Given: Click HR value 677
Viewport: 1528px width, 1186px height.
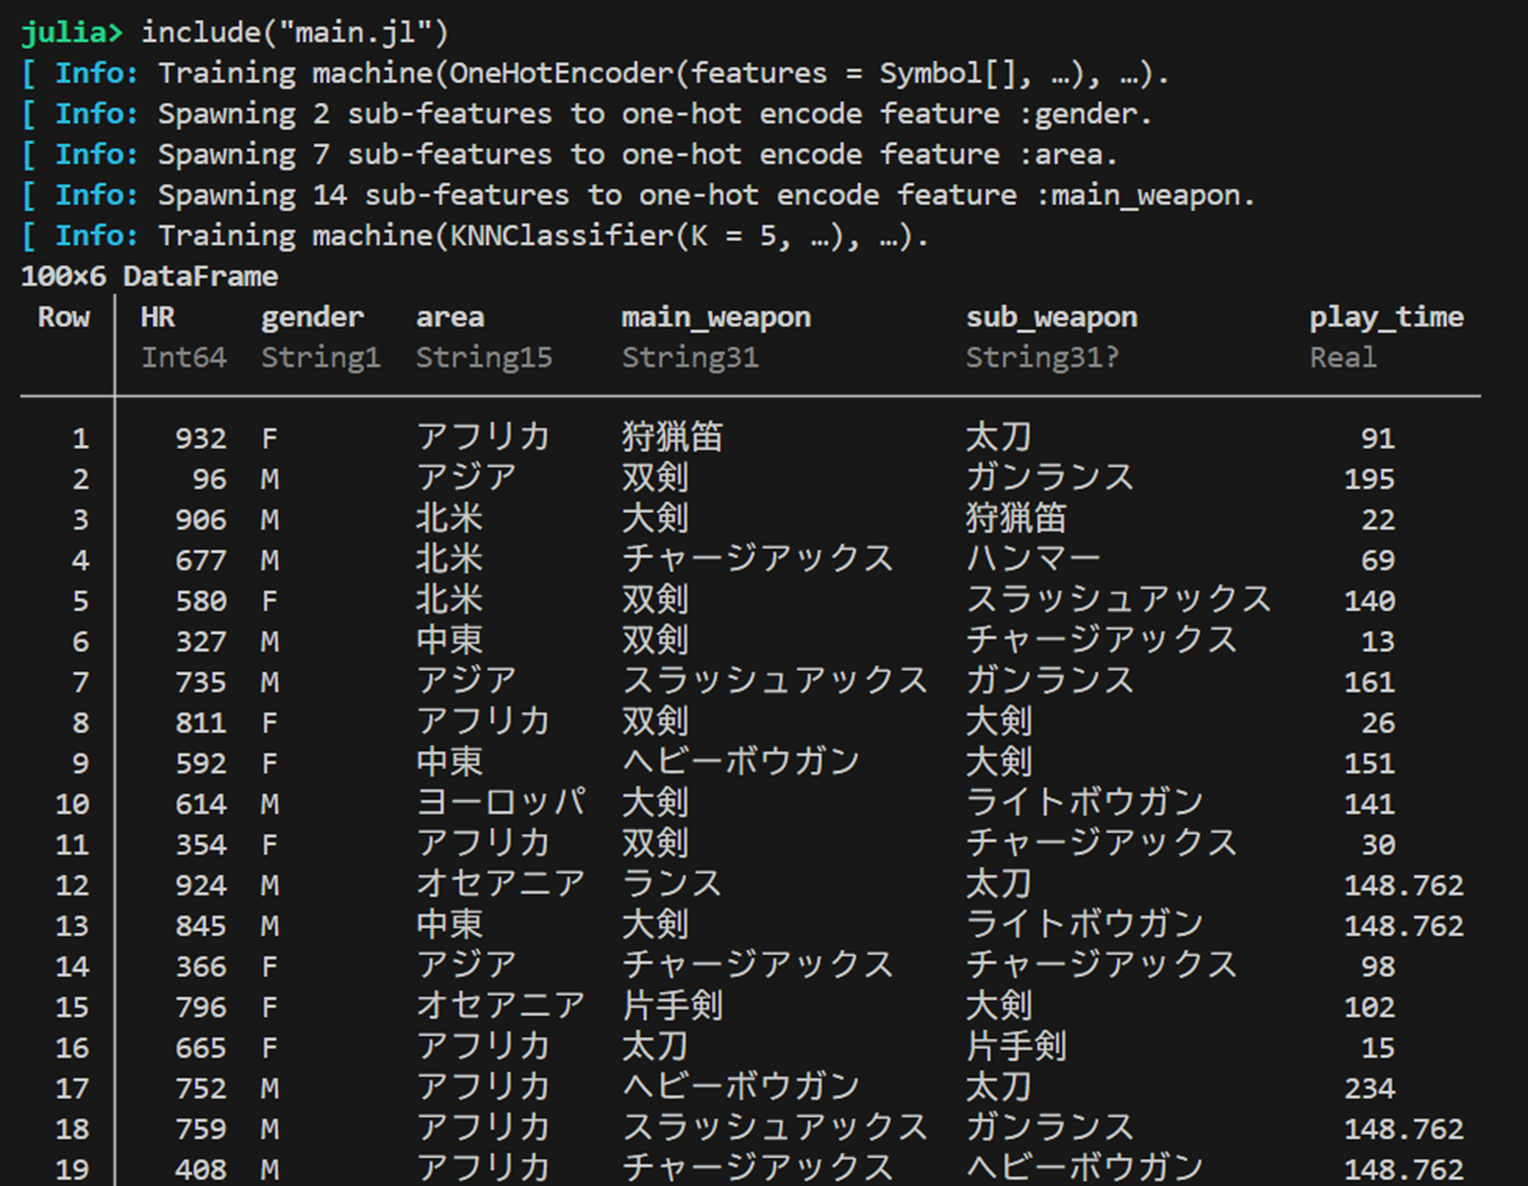Looking at the screenshot, I should click(x=201, y=561).
